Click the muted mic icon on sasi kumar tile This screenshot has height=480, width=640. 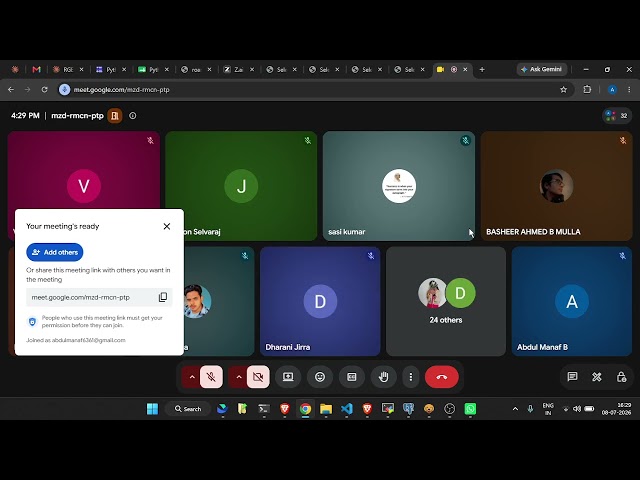coord(465,141)
